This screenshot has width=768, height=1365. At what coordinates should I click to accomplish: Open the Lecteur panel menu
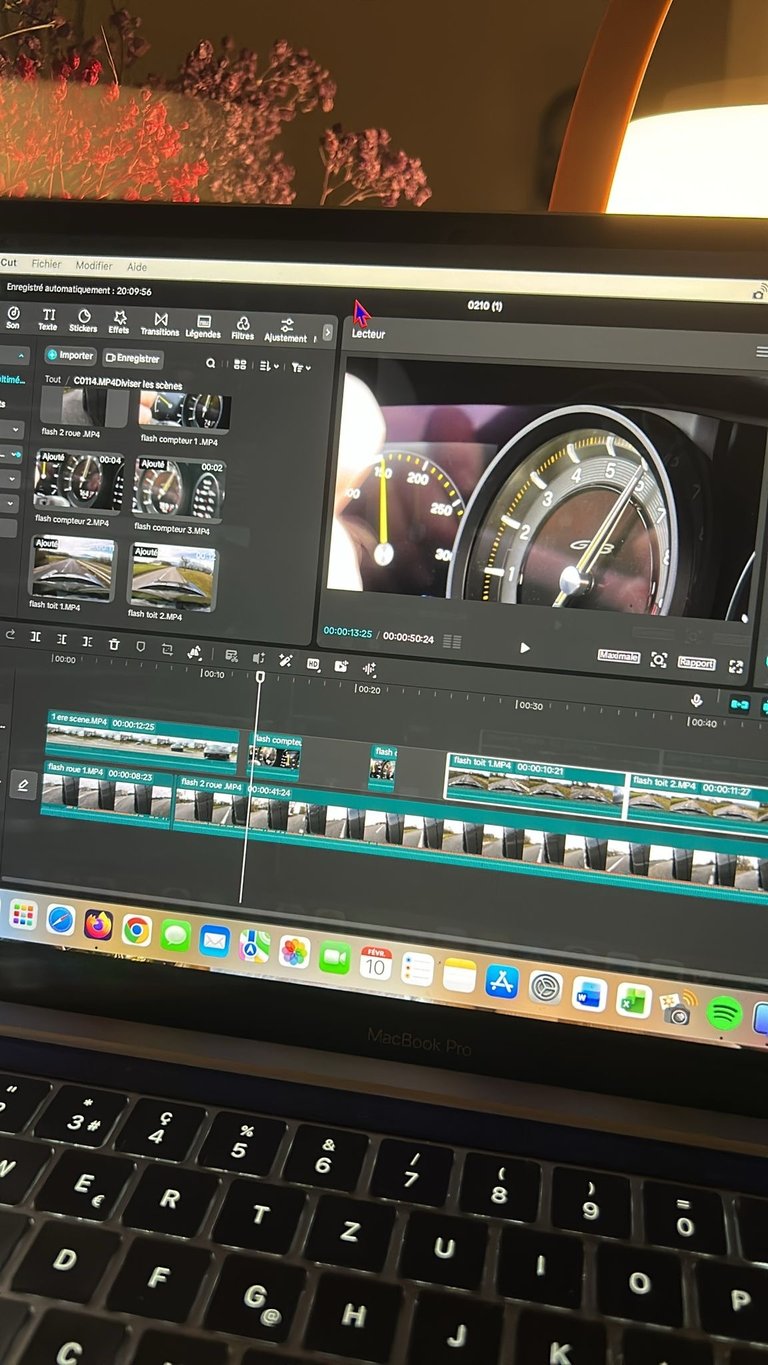762,352
